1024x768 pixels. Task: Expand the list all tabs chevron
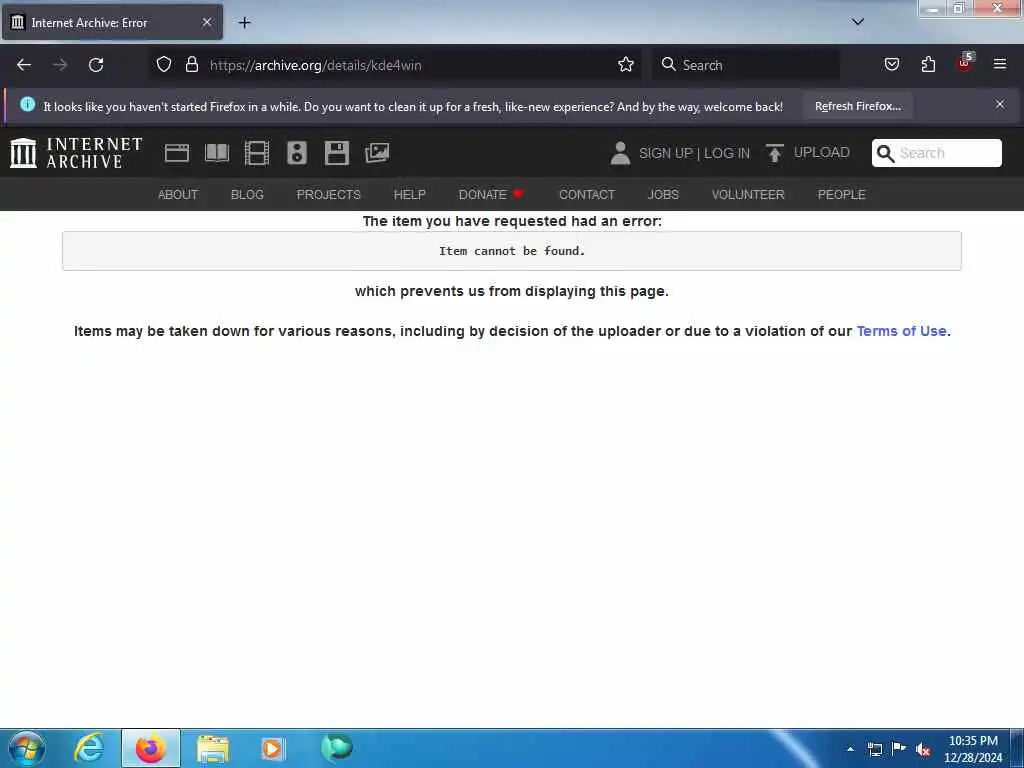pos(858,22)
